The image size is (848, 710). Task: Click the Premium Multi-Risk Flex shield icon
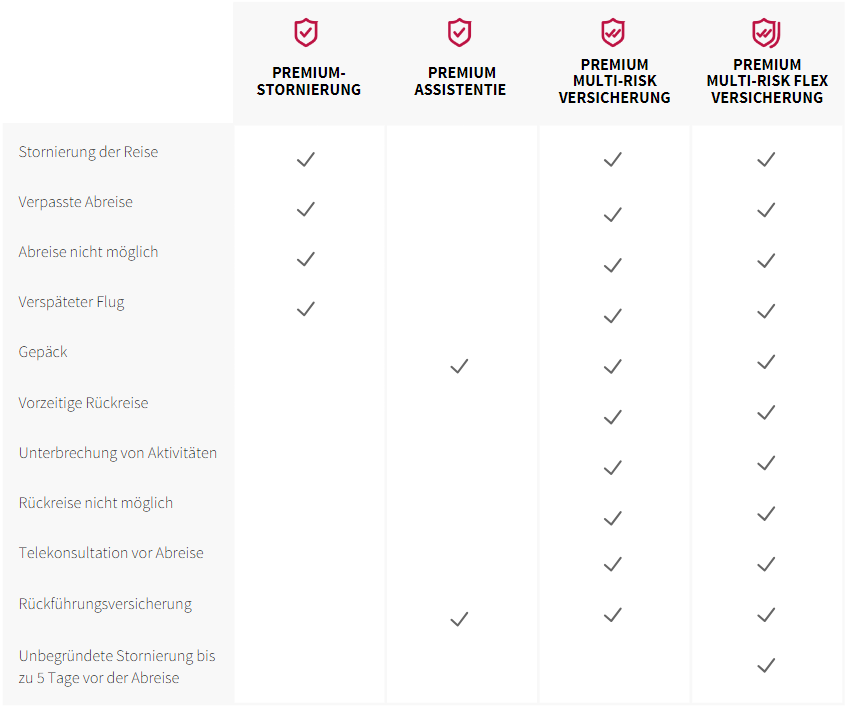tap(766, 33)
